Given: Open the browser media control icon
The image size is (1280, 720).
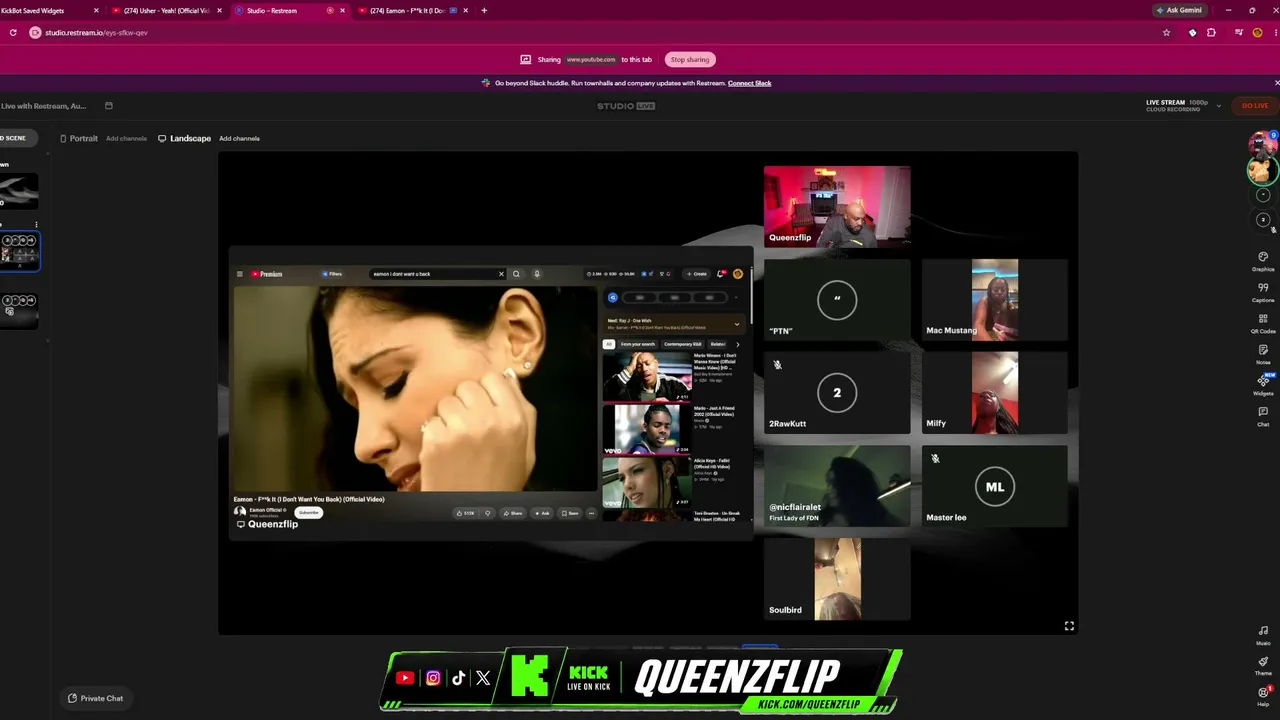Looking at the screenshot, I should point(1238,32).
